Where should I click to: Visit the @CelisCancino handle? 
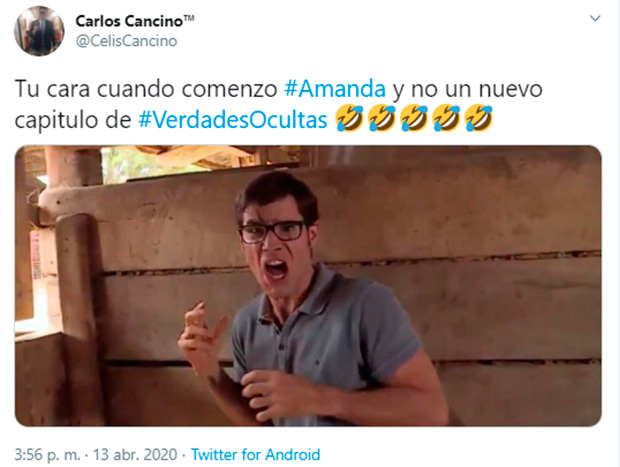pyautogui.click(x=127, y=41)
